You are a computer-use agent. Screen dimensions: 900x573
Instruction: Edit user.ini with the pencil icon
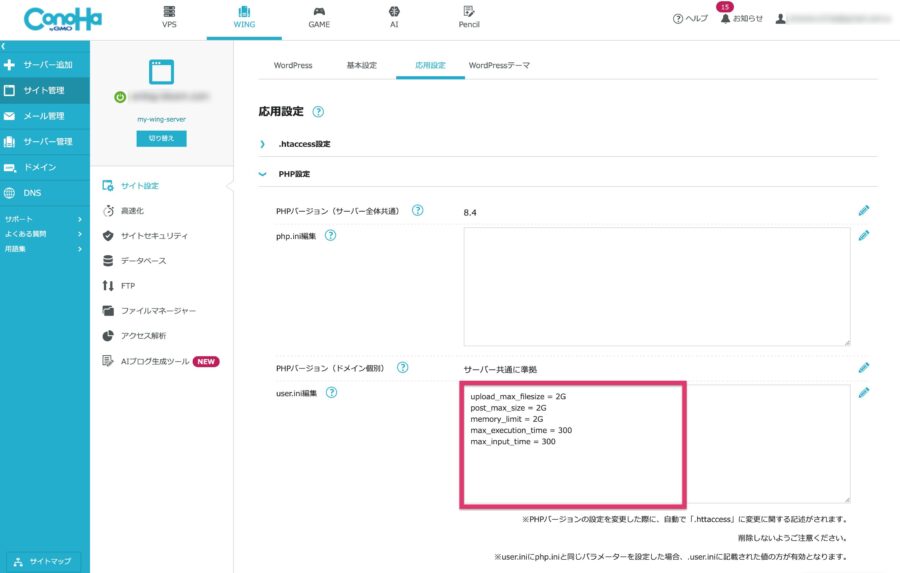[864, 393]
